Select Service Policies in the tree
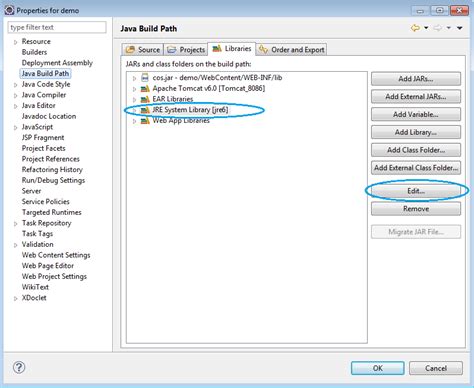474x388 pixels. (45, 202)
